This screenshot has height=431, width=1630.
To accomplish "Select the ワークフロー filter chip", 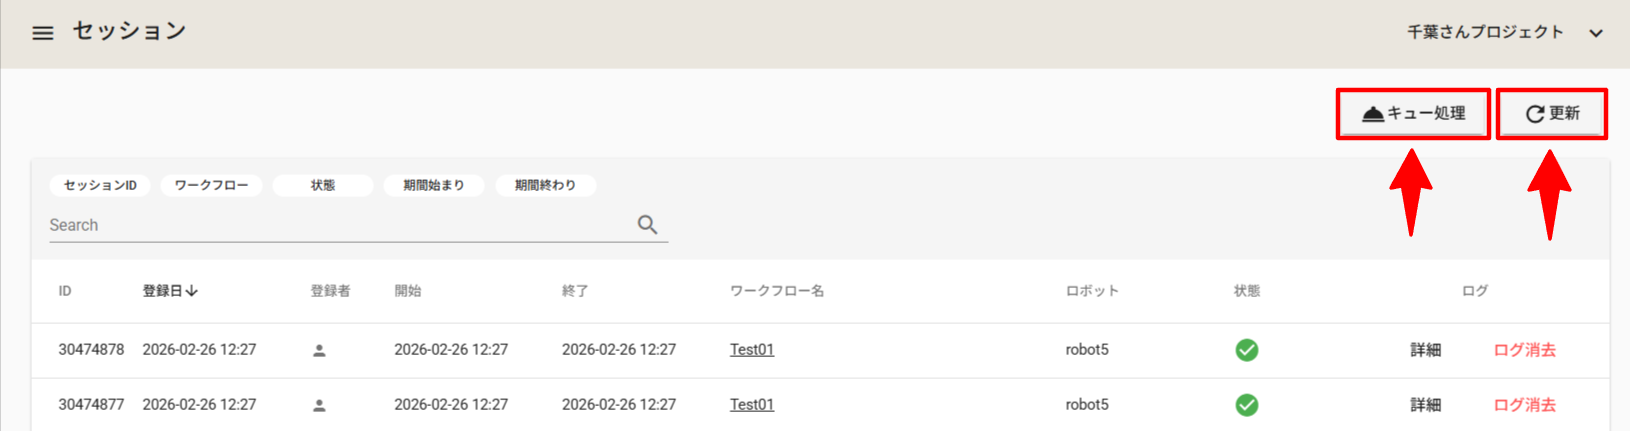I will click(x=211, y=185).
